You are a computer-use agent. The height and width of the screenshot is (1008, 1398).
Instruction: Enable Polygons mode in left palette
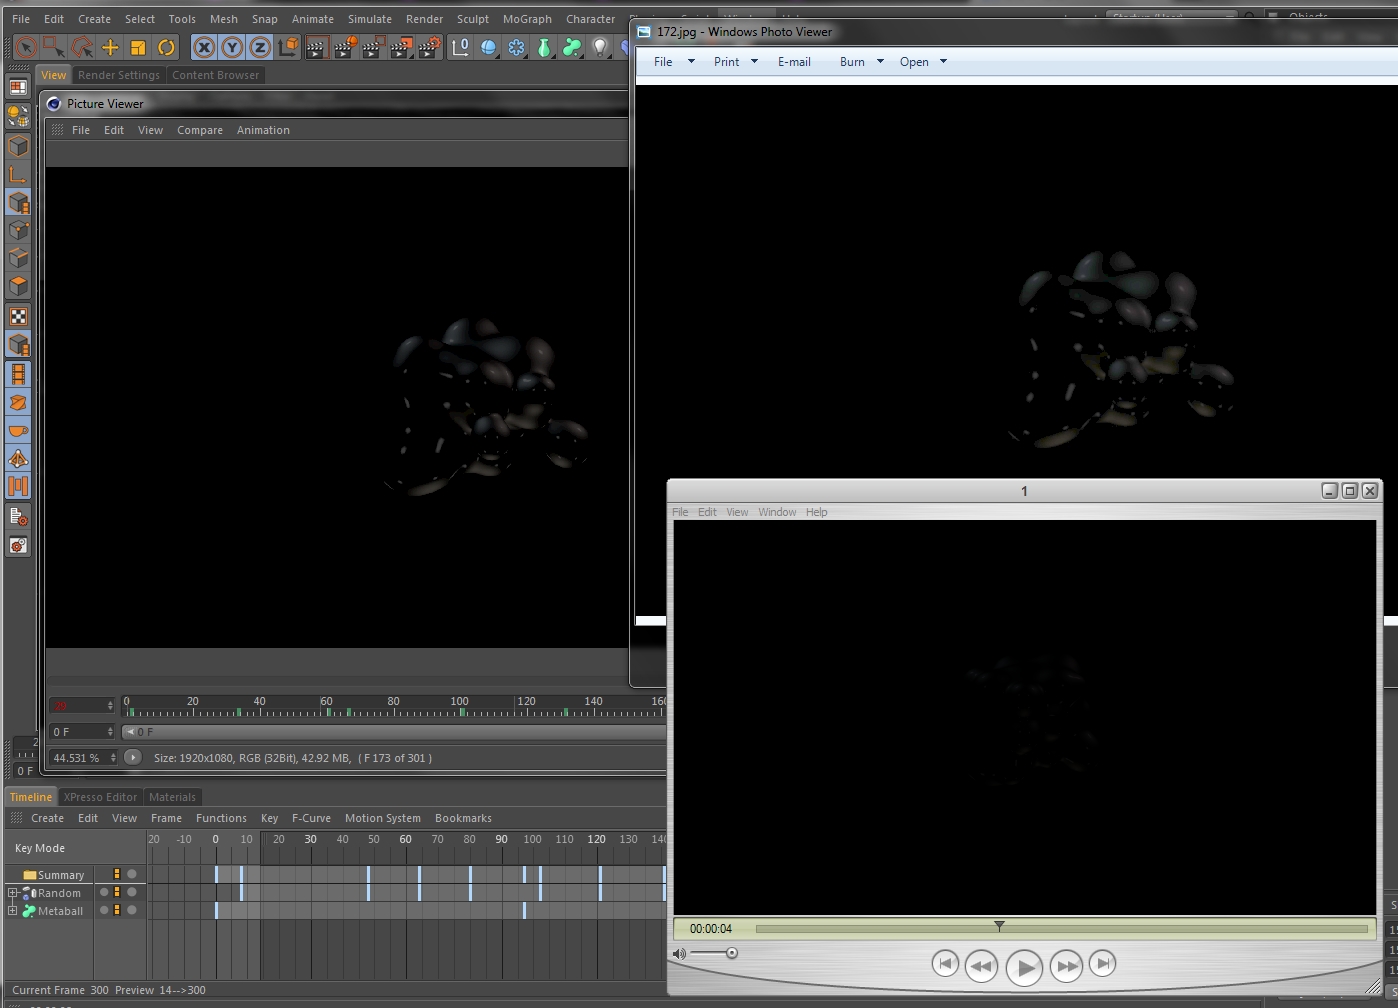pyautogui.click(x=18, y=286)
